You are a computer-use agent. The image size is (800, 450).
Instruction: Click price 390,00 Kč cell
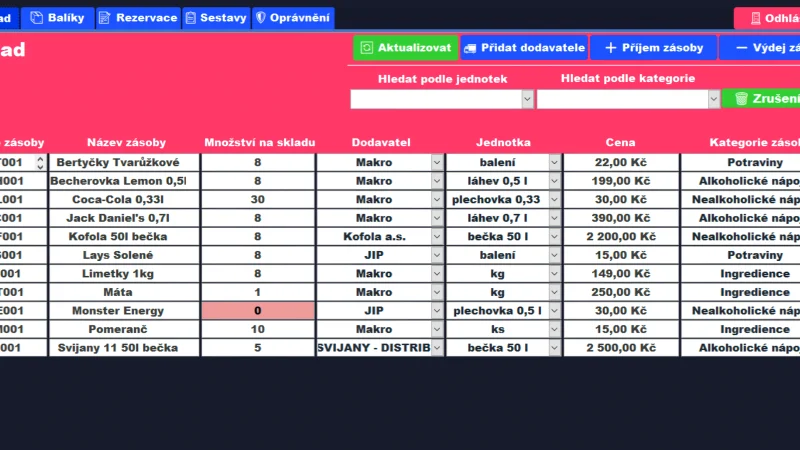(x=621, y=218)
